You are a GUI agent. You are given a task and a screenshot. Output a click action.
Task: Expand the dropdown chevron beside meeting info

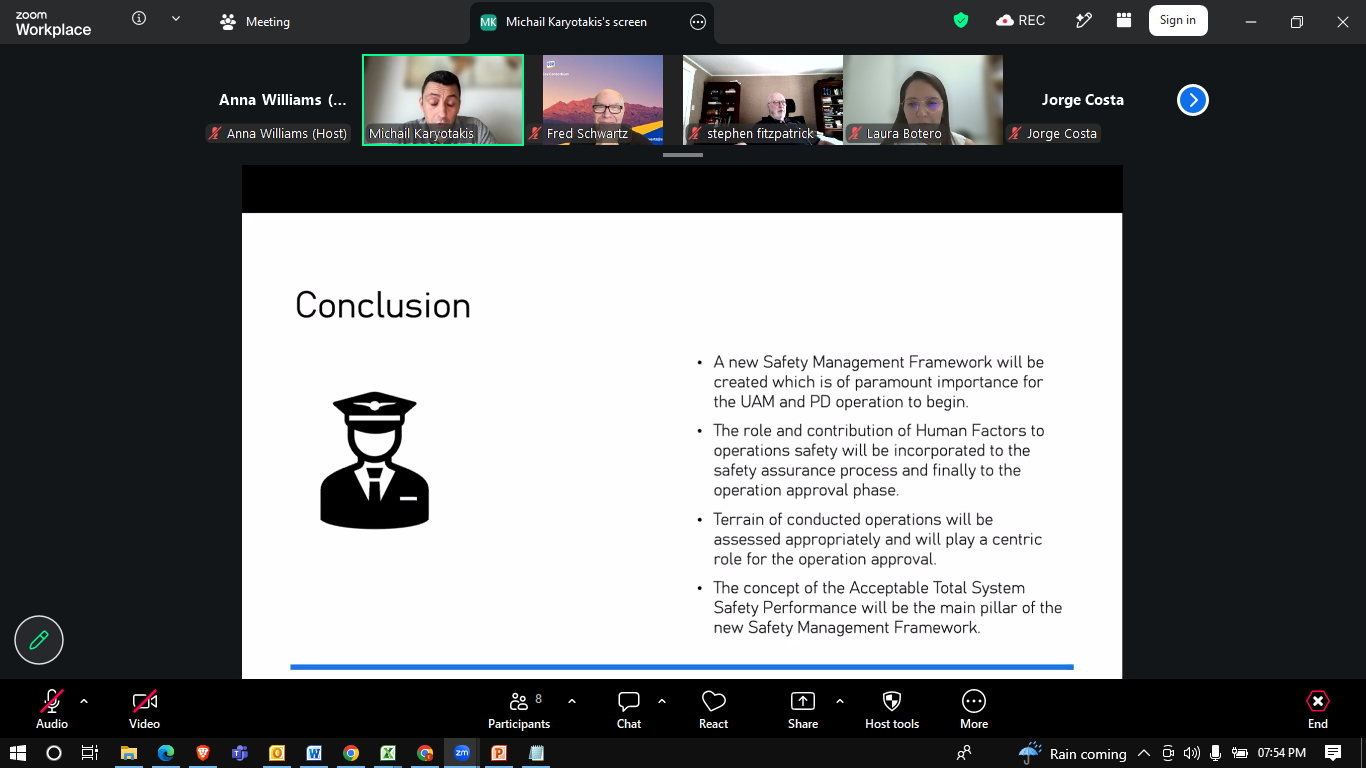click(176, 19)
